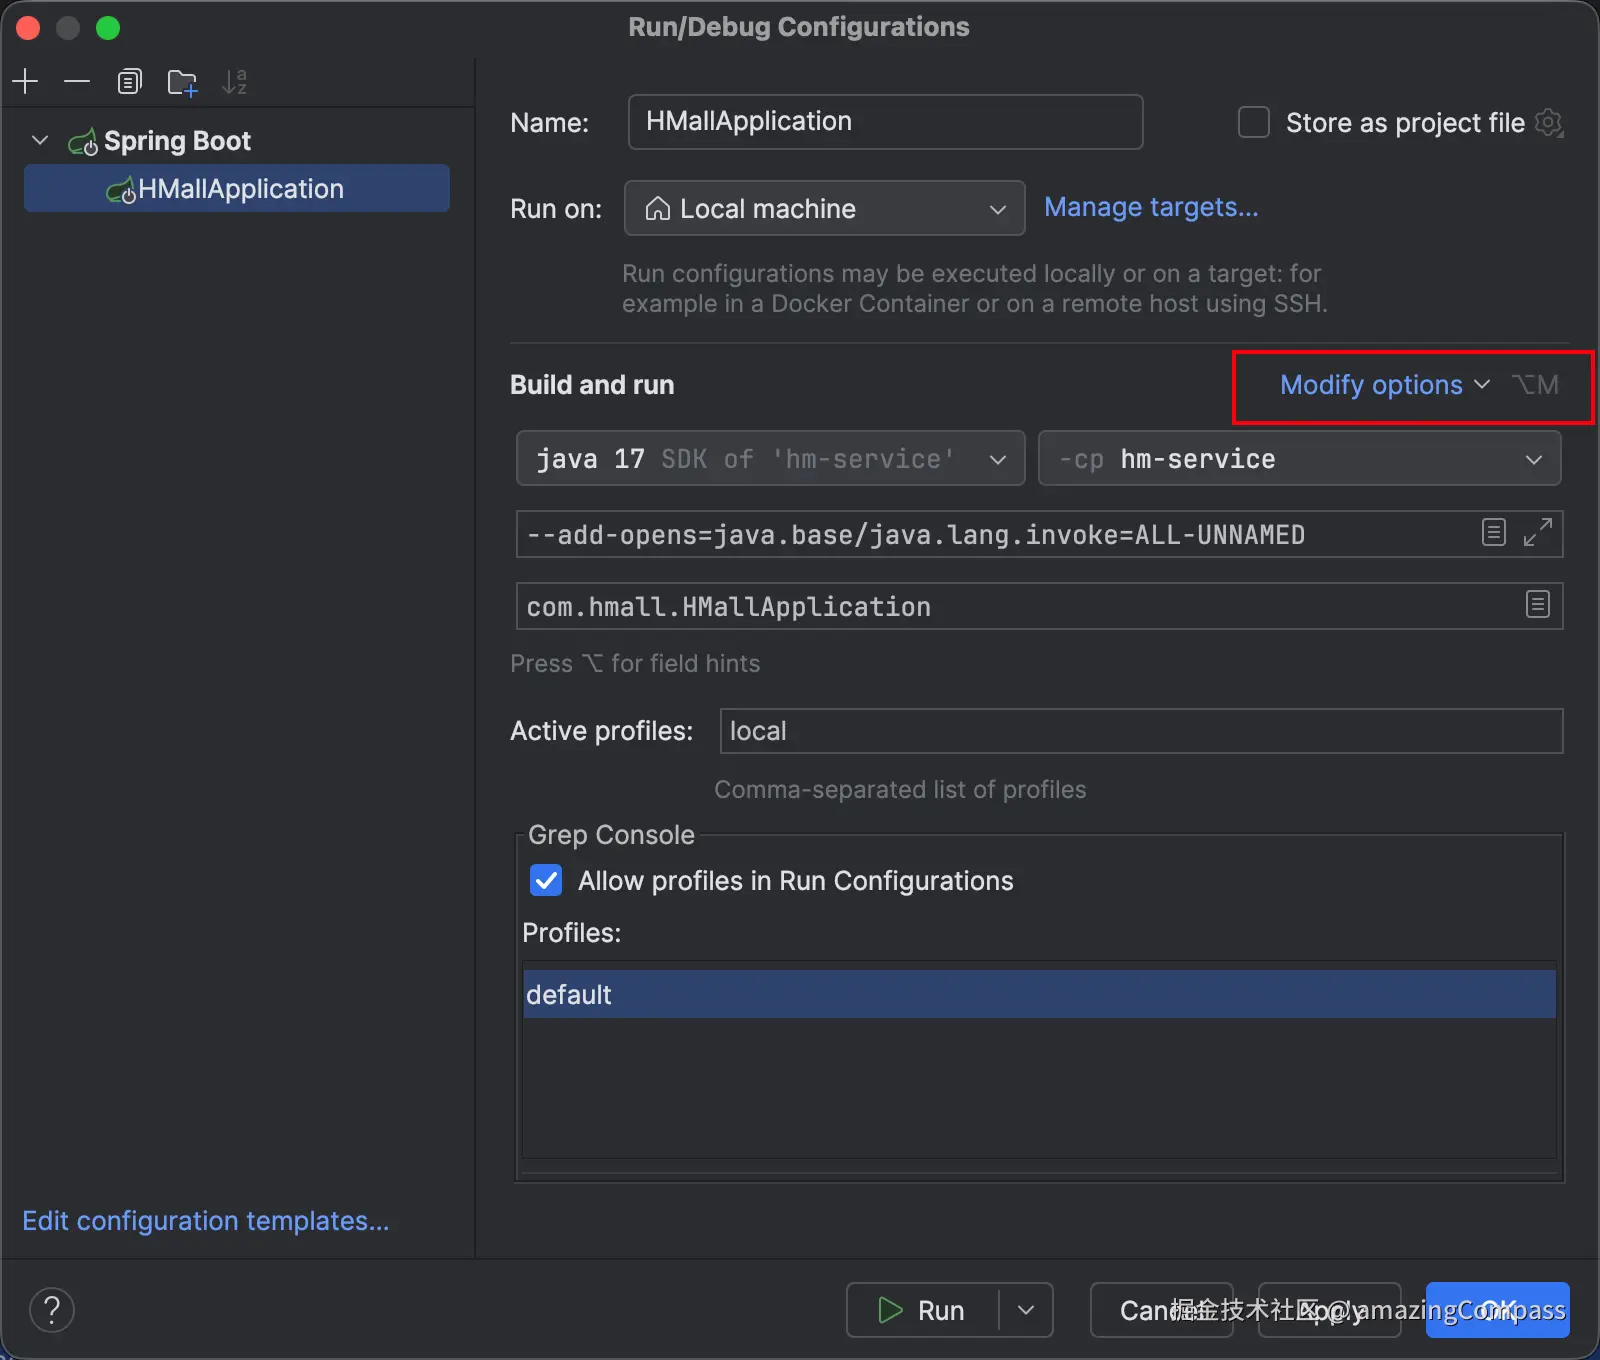Expand the VM options field with arrows icon
Viewport: 1600px width, 1360px height.
coord(1538,532)
